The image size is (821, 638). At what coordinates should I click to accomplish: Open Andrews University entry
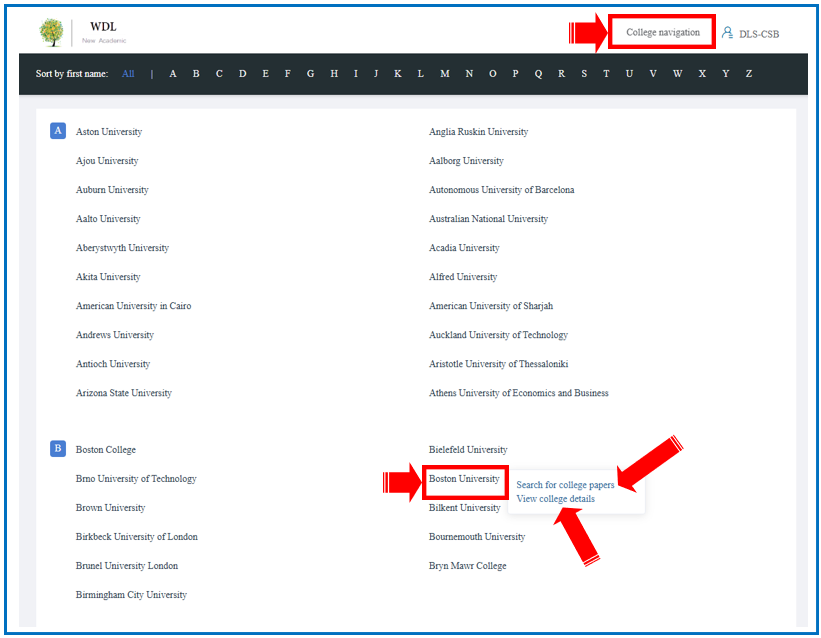[x=115, y=335]
